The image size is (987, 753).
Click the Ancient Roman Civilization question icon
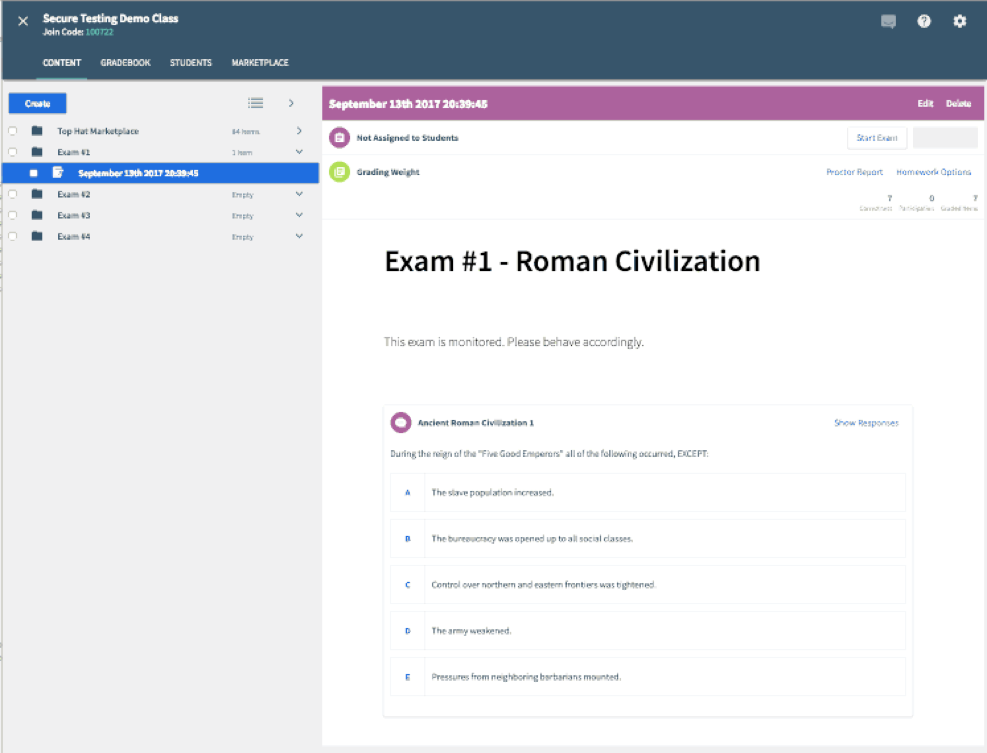coord(401,422)
